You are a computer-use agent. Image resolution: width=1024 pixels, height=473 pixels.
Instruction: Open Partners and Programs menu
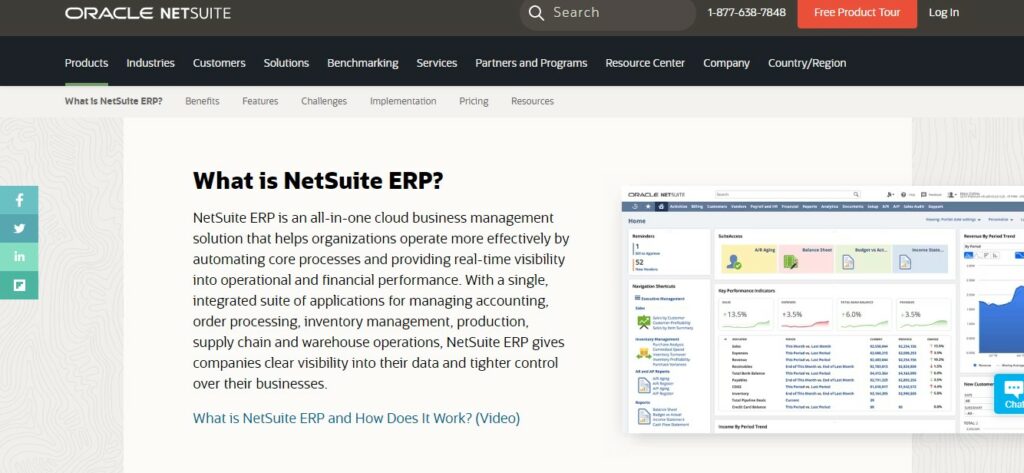click(x=531, y=63)
